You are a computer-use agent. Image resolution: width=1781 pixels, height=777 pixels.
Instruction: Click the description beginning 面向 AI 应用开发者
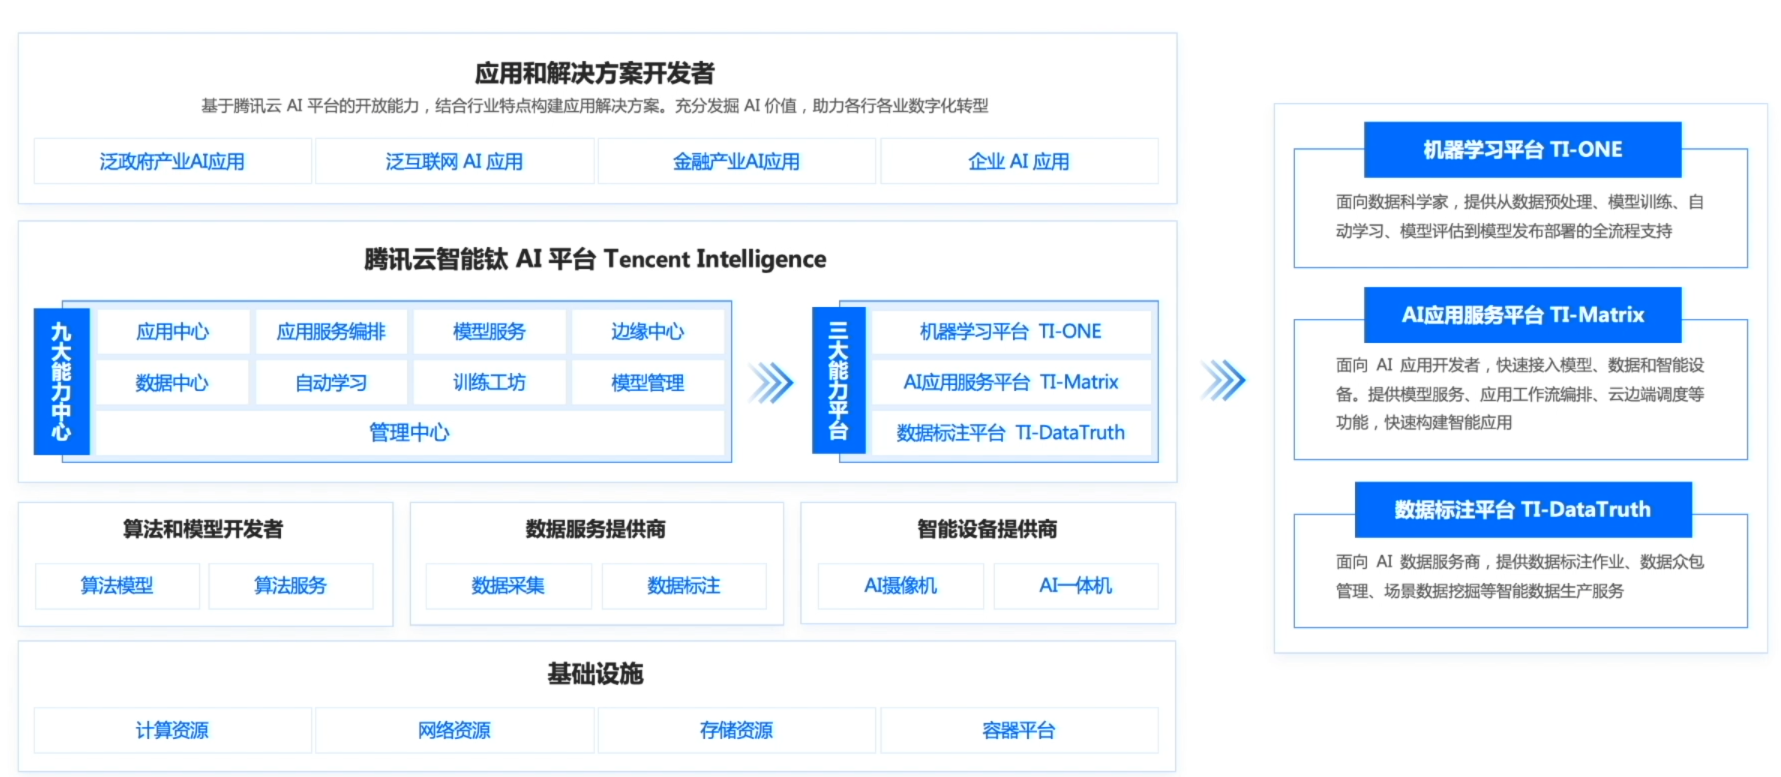[x=1520, y=394]
